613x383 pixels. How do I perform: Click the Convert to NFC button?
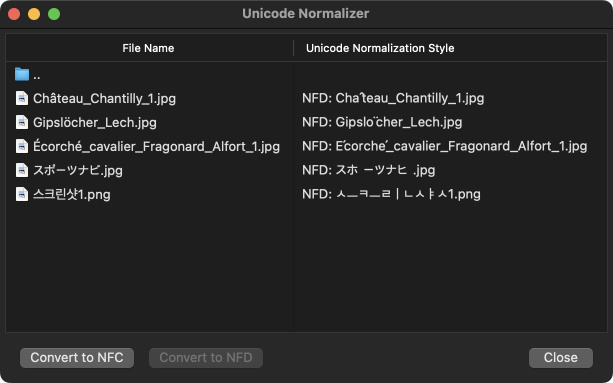tap(77, 358)
